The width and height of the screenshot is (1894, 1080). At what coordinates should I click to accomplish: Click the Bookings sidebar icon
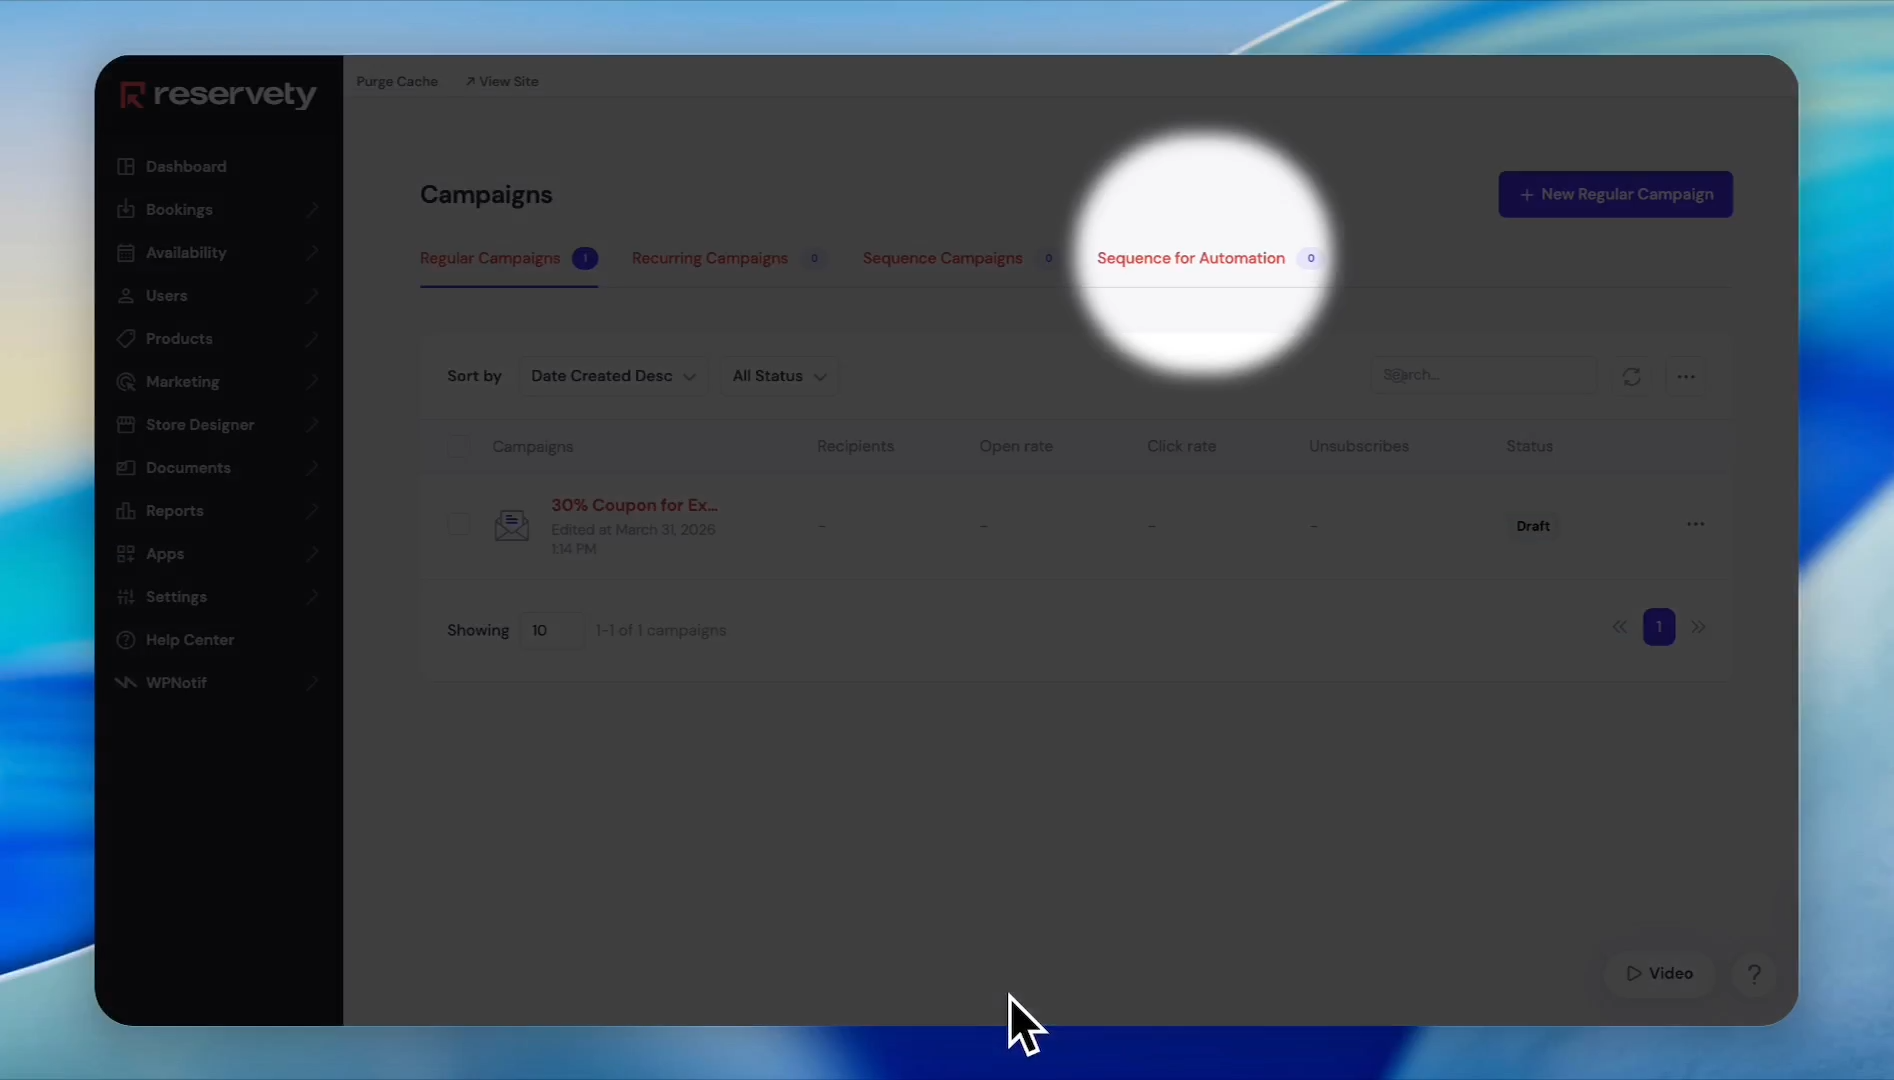coord(126,209)
